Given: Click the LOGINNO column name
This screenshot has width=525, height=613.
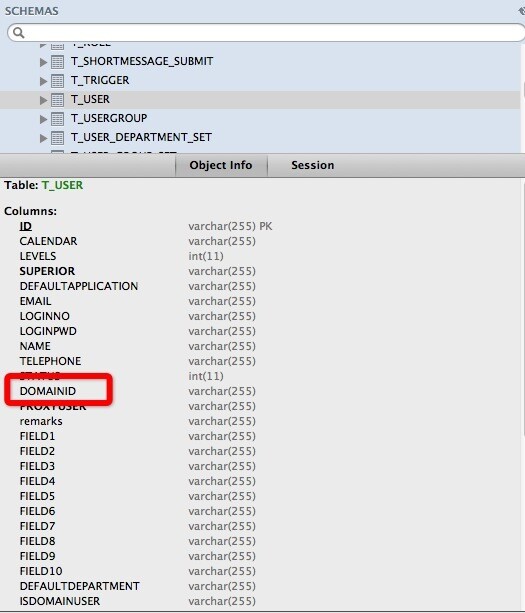Looking at the screenshot, I should tap(45, 316).
